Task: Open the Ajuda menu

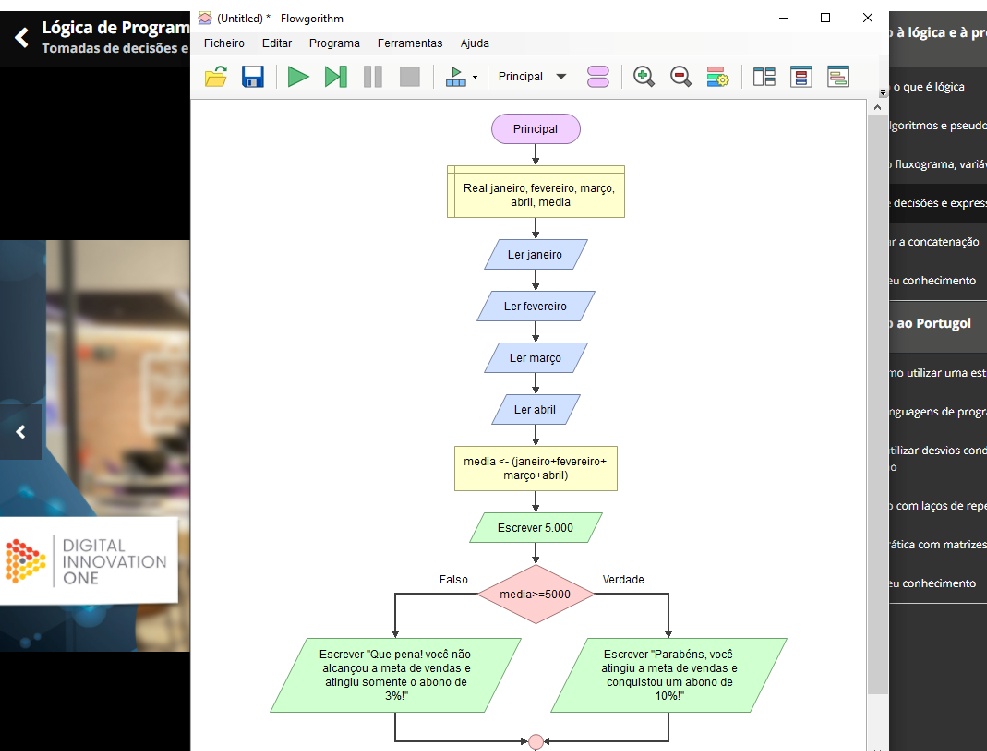Action: [475, 43]
